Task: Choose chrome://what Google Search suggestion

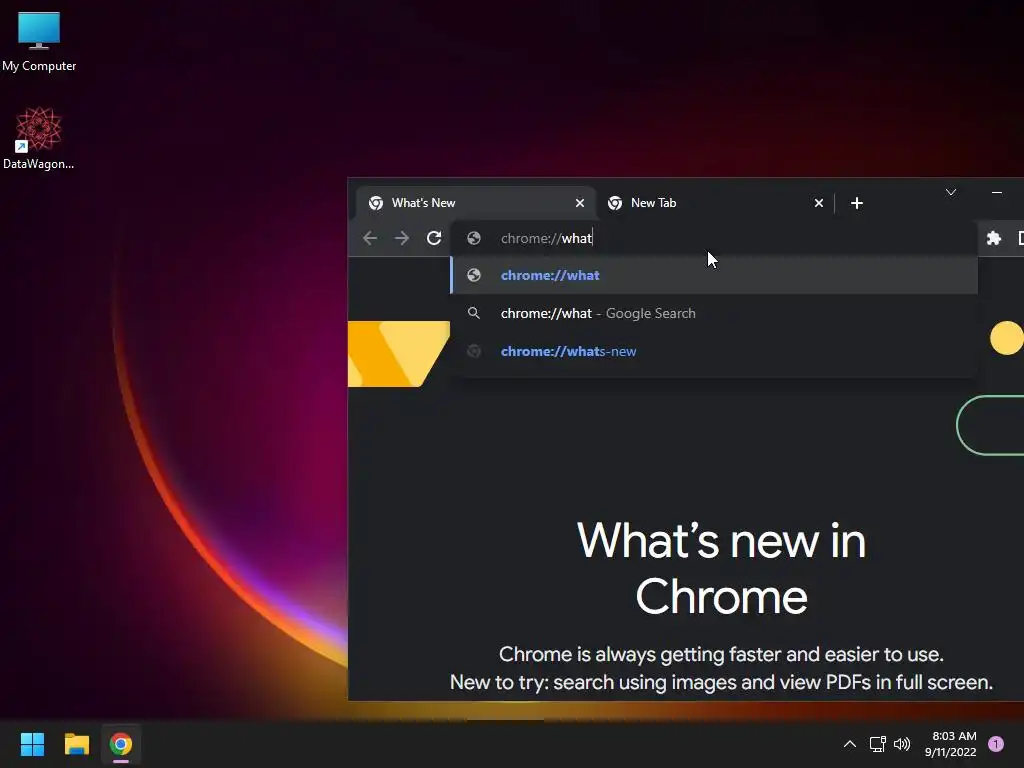Action: click(x=714, y=313)
